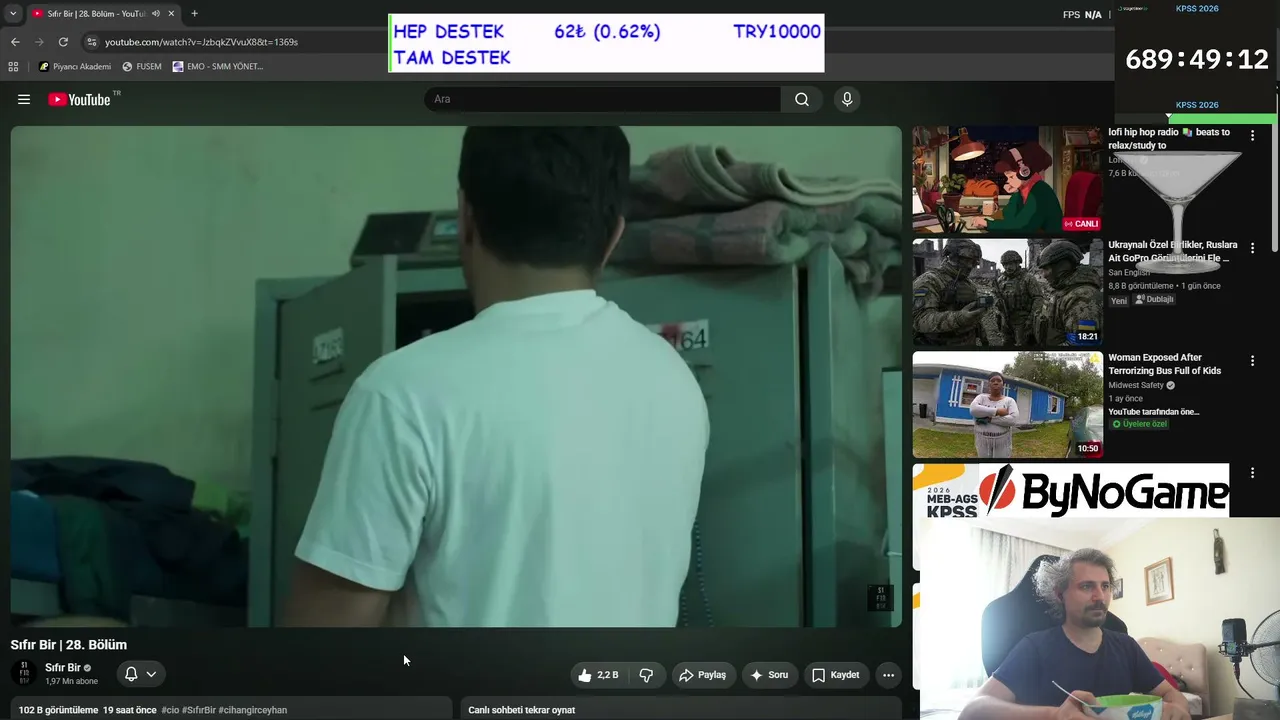
Task: Open the tab search dropdown arrow
Action: [x=13, y=14]
